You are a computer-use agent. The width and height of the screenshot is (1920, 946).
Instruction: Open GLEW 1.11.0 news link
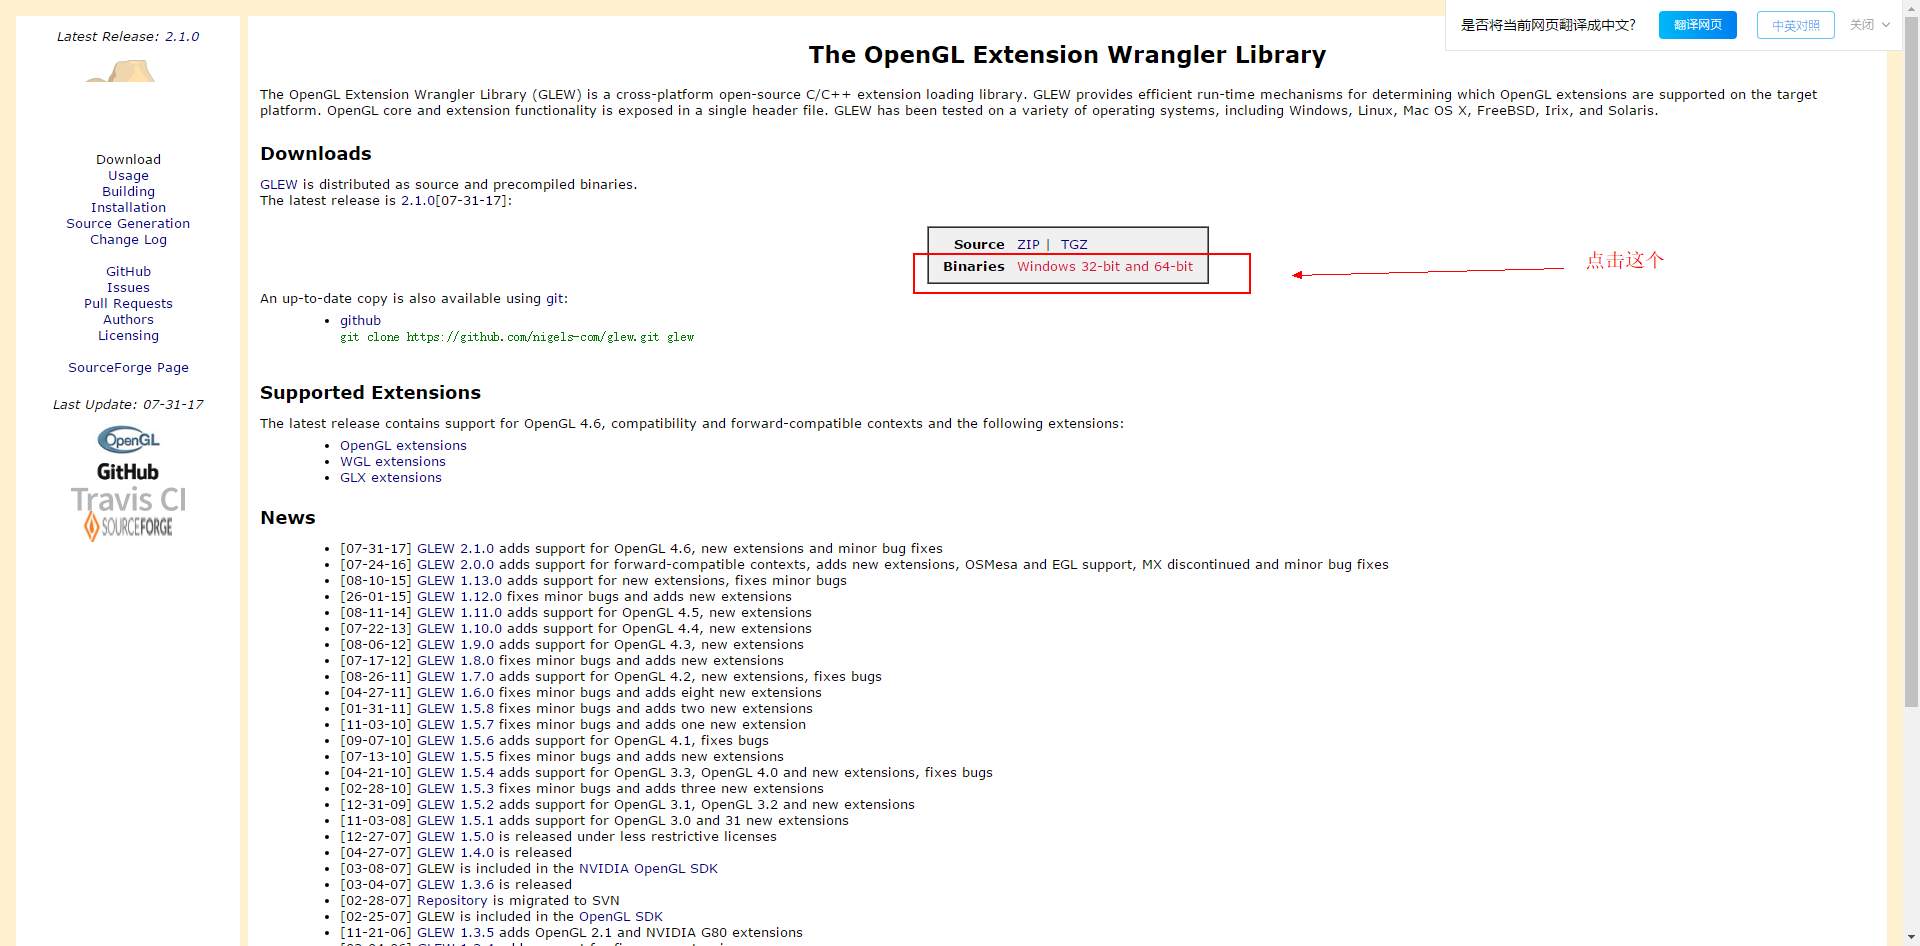click(459, 613)
